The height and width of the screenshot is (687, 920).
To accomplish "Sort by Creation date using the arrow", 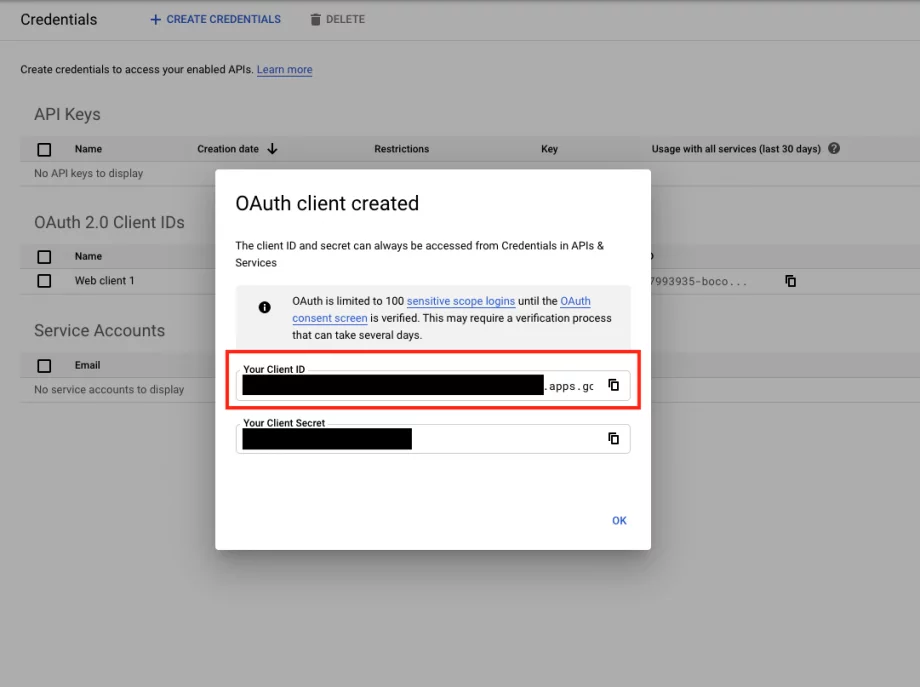I will pos(272,148).
